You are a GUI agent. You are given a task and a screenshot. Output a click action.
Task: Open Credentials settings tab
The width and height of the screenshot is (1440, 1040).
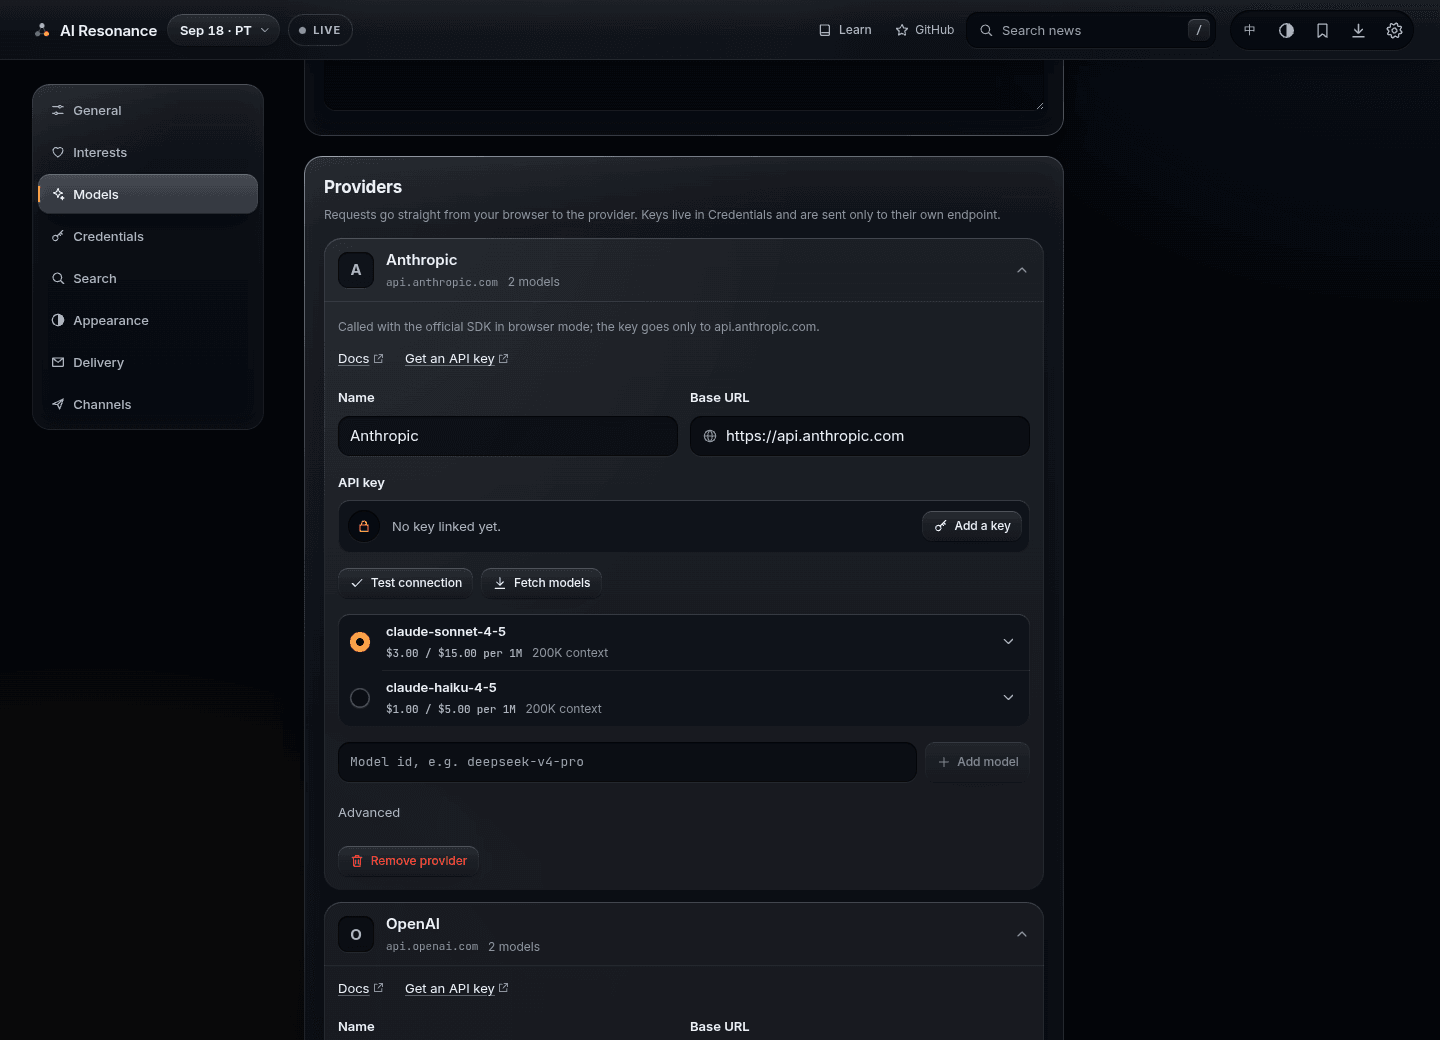pos(148,237)
